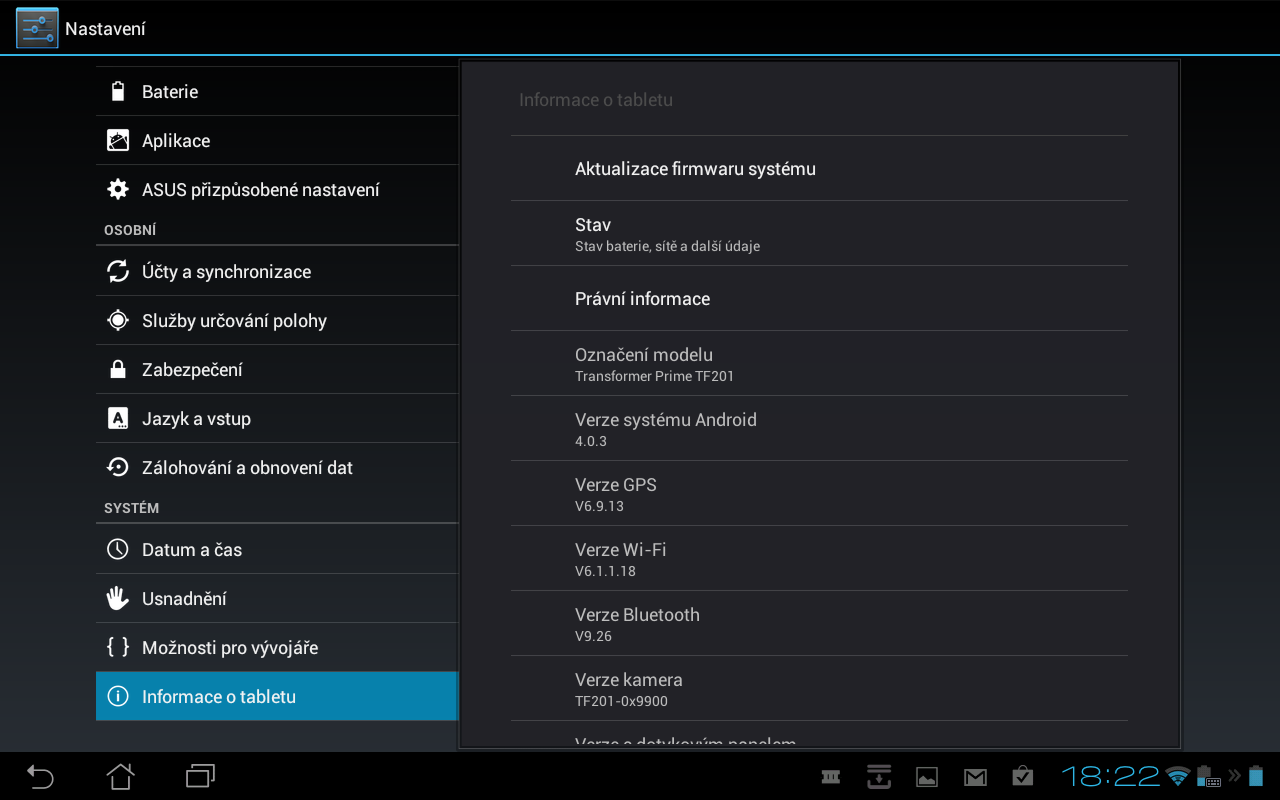Click the curly-braces icon for Možnosti pro vývojáře

tap(117, 647)
